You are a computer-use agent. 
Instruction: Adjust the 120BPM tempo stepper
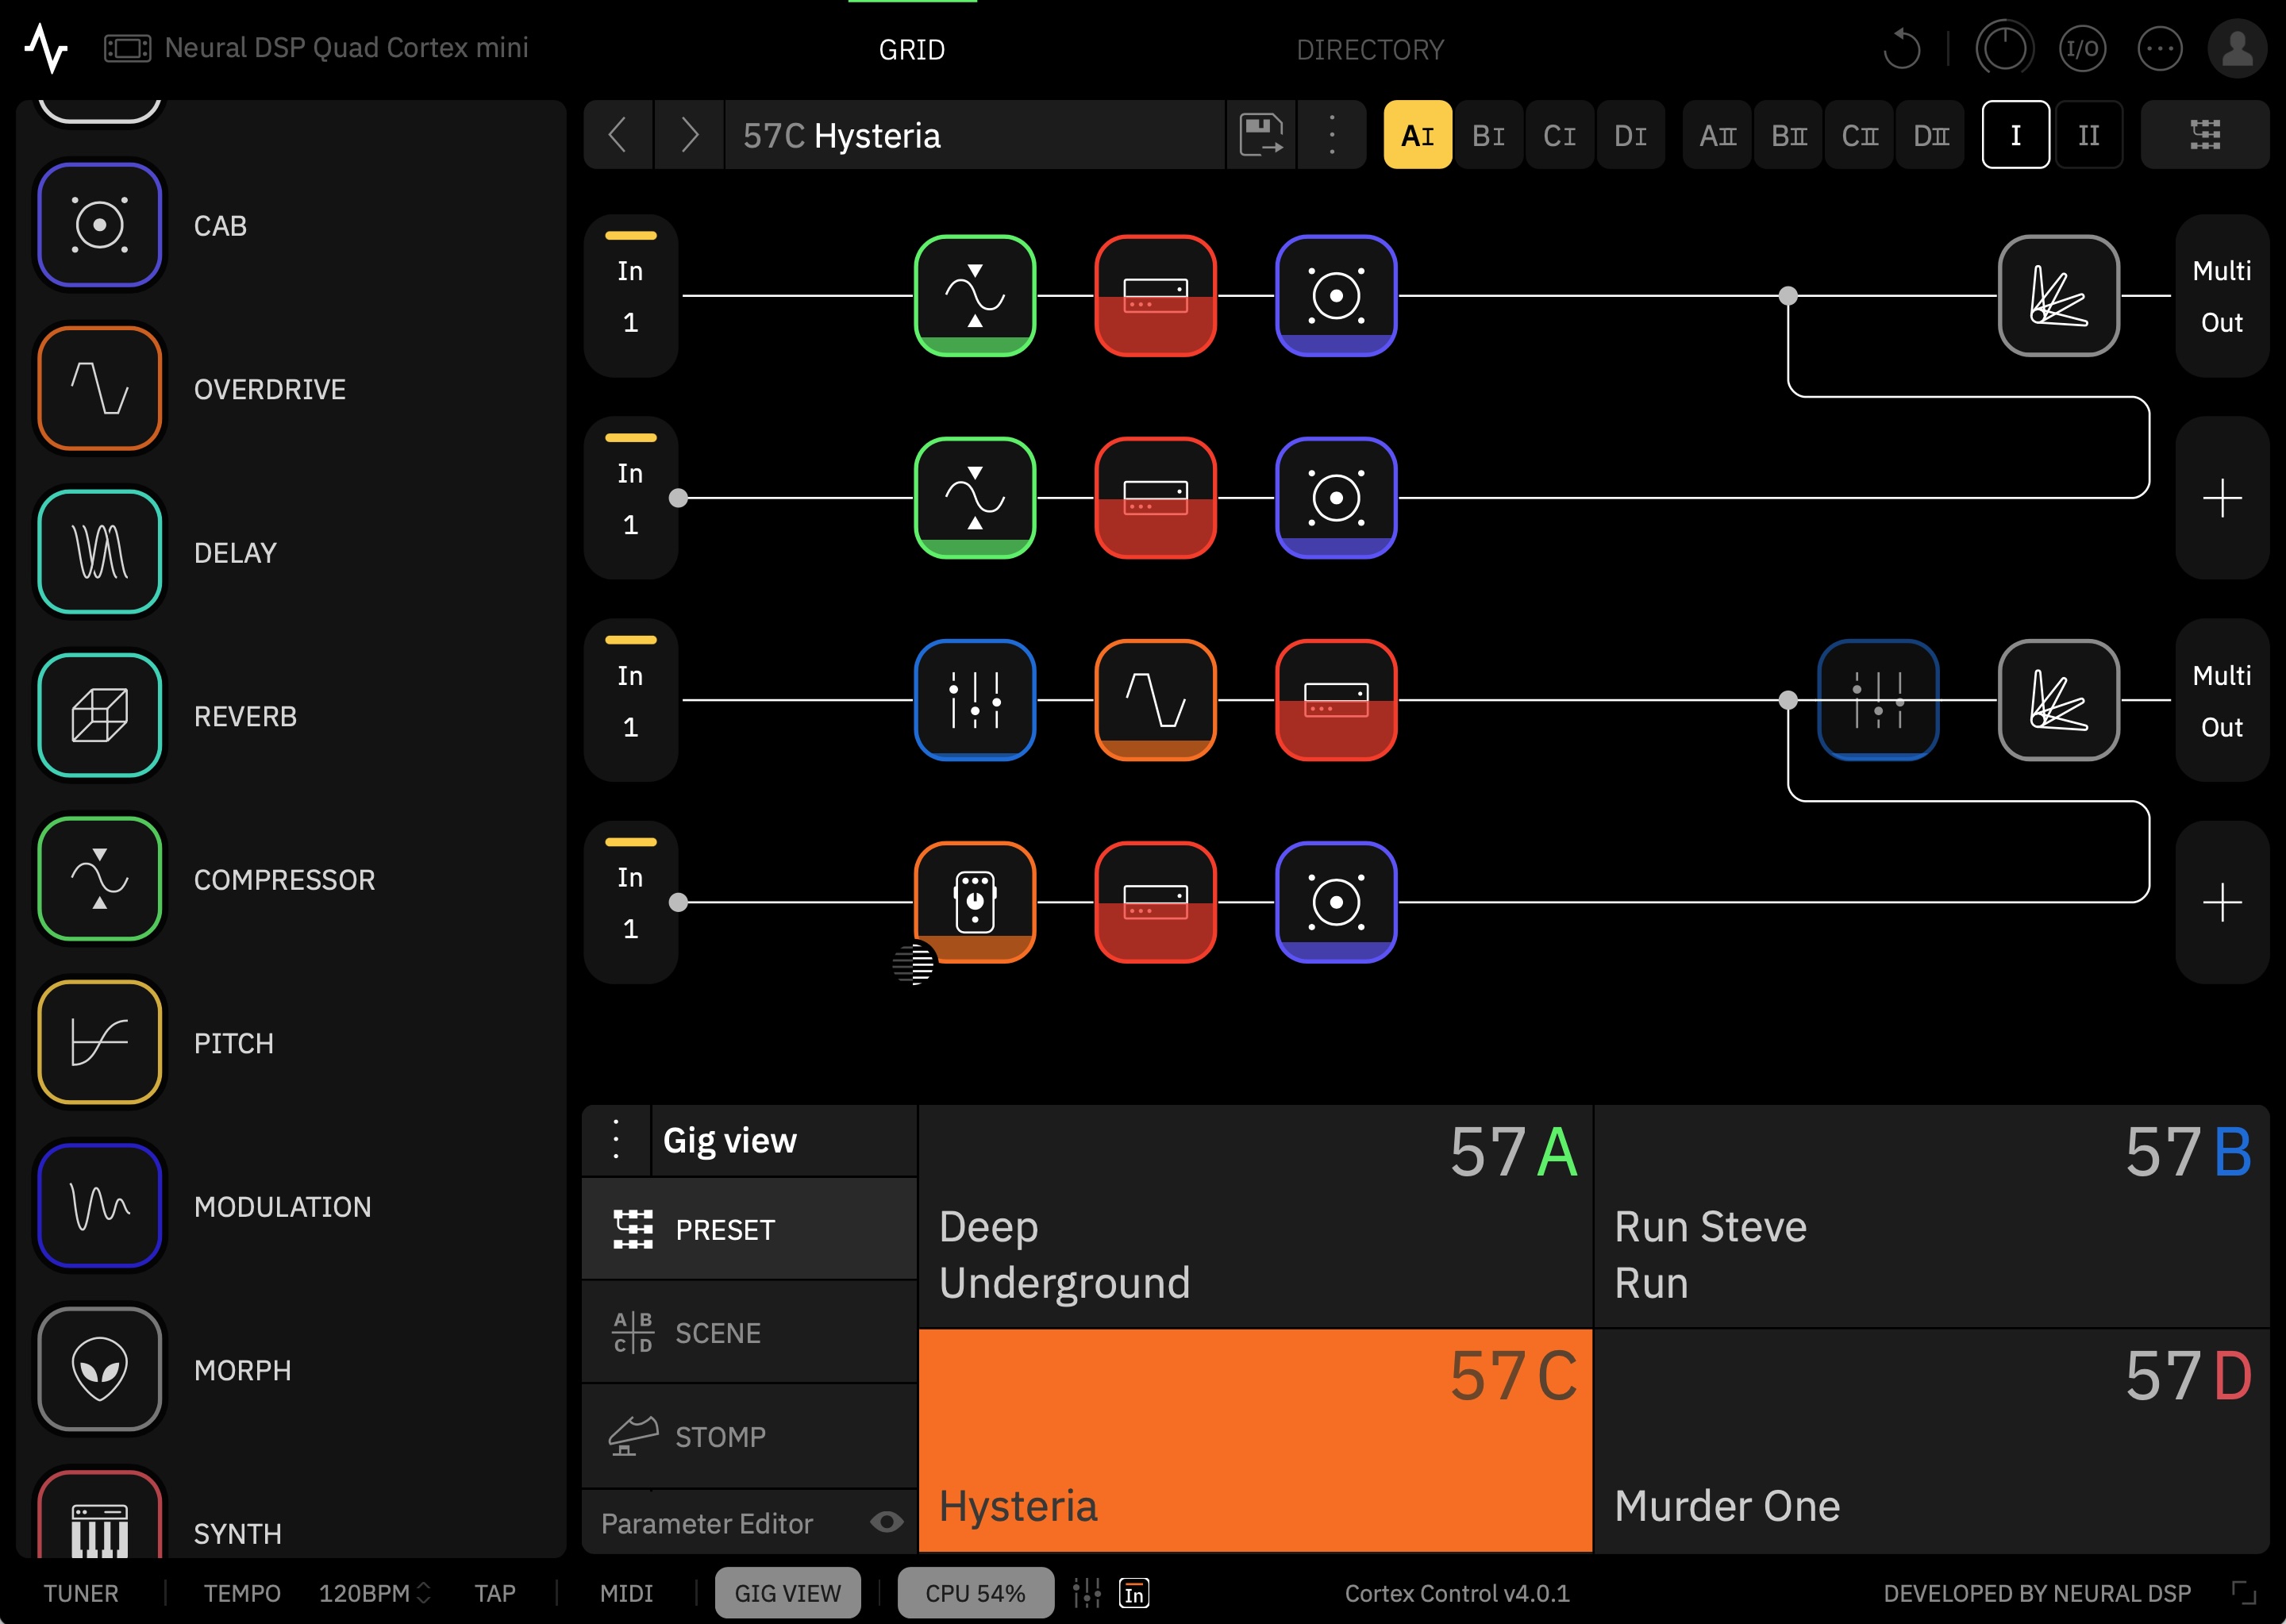[424, 1593]
